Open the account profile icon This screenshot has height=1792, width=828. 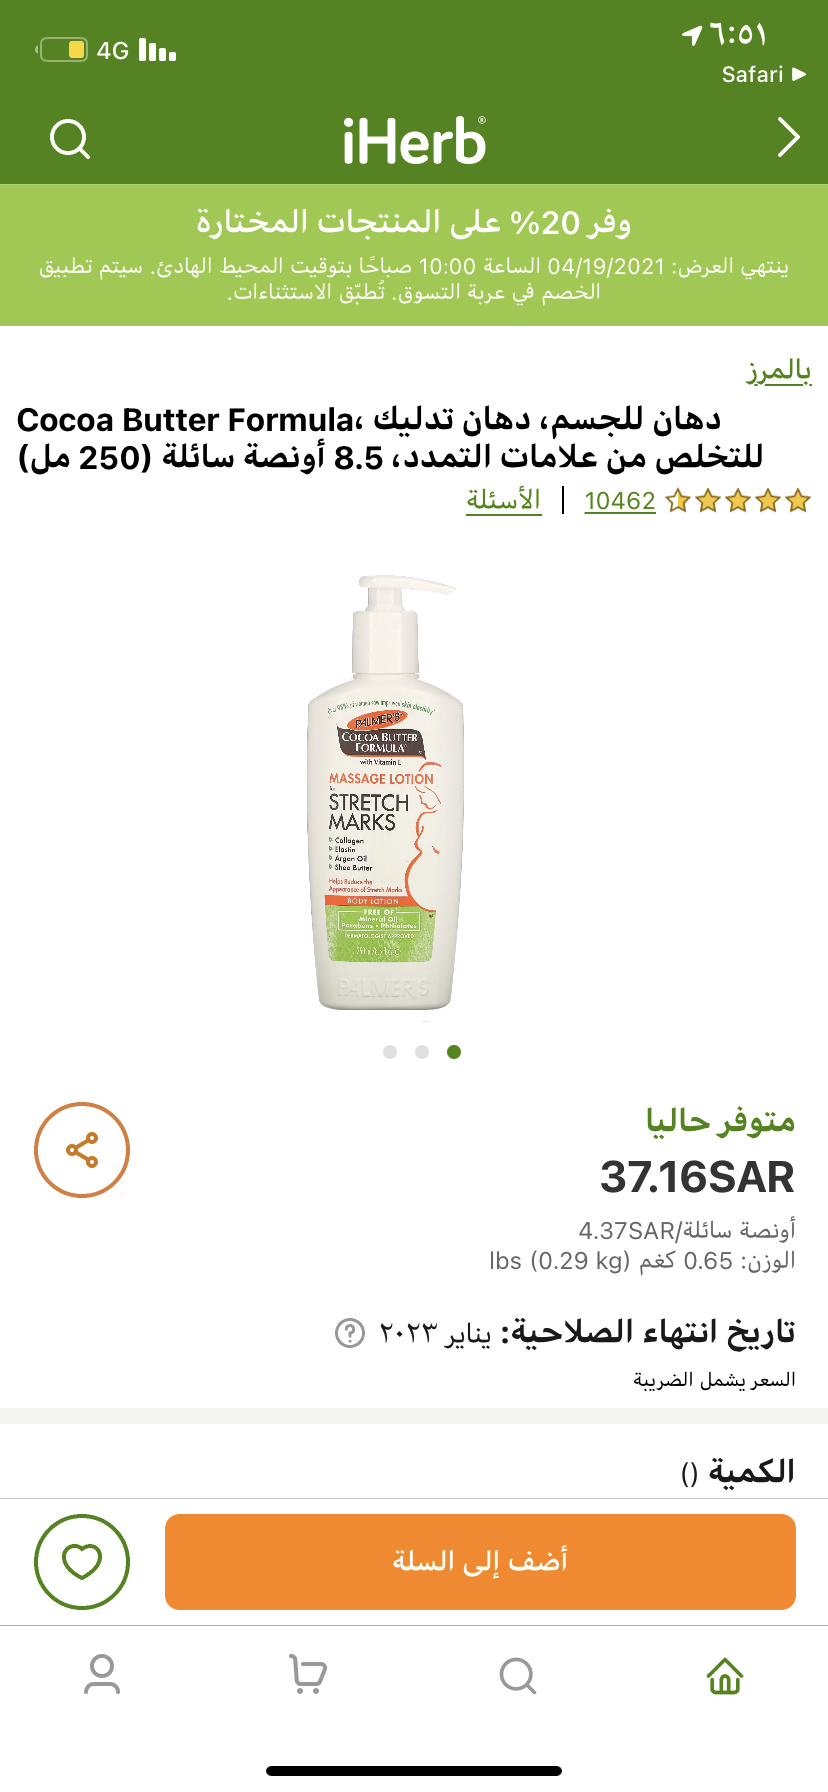102,1675
